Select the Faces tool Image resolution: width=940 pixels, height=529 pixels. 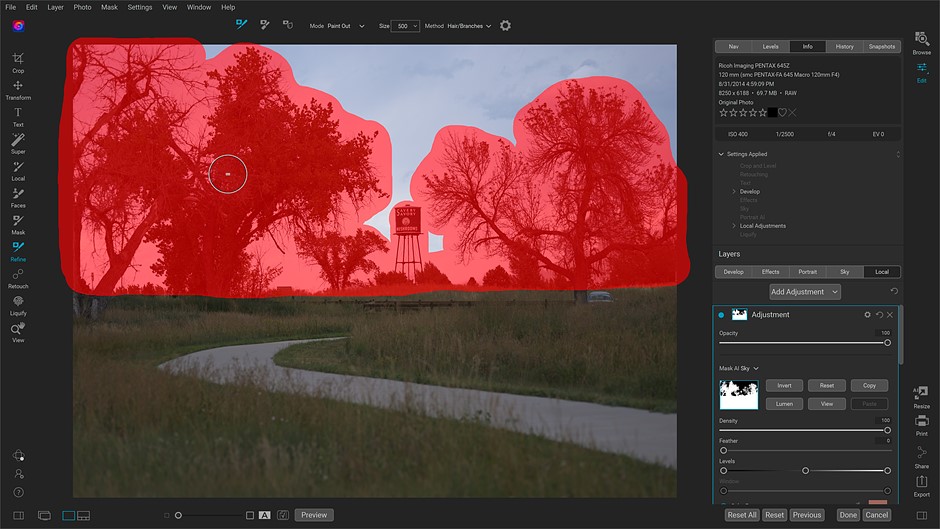18,197
